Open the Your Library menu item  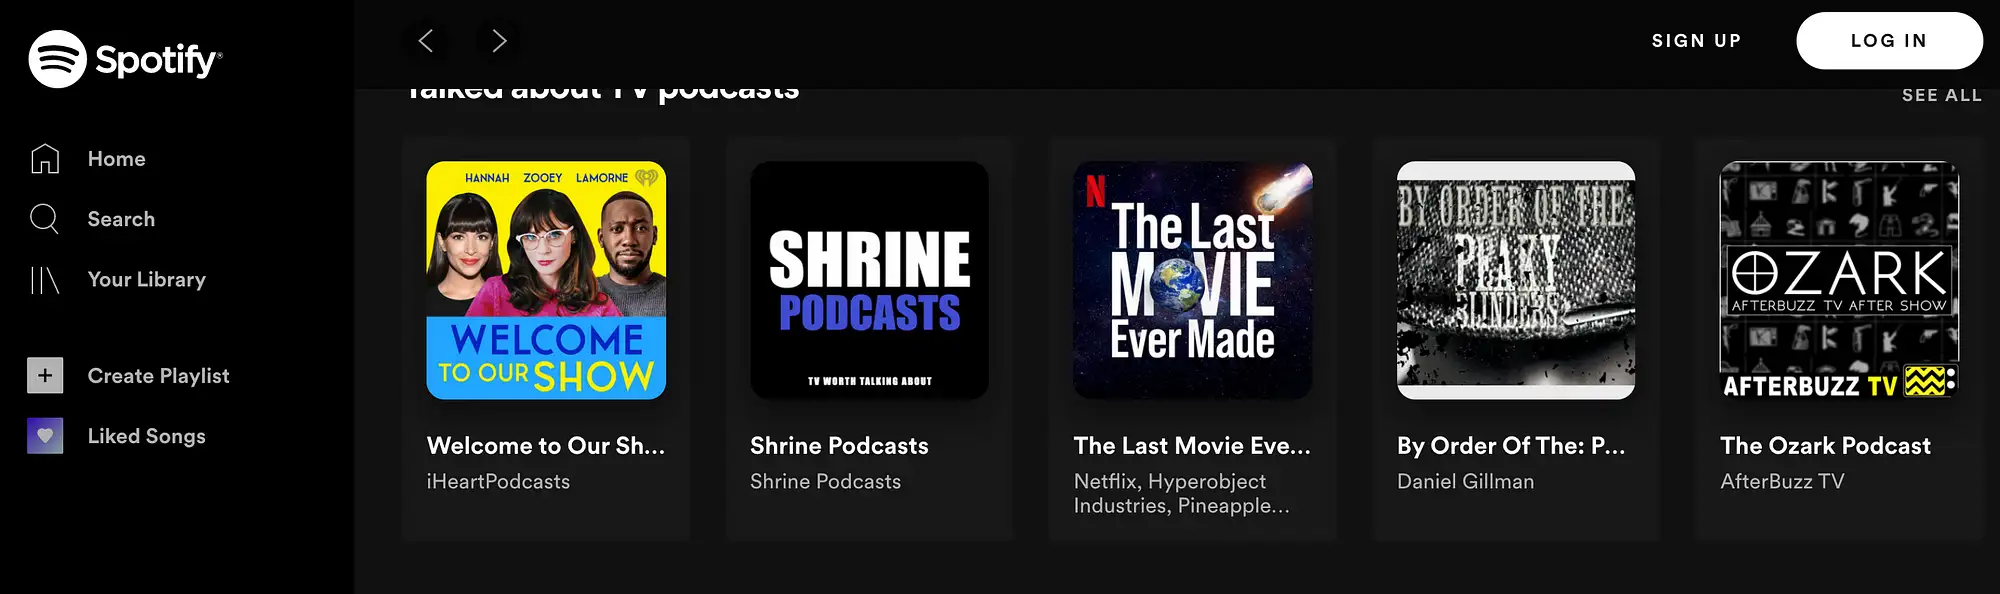pos(147,280)
